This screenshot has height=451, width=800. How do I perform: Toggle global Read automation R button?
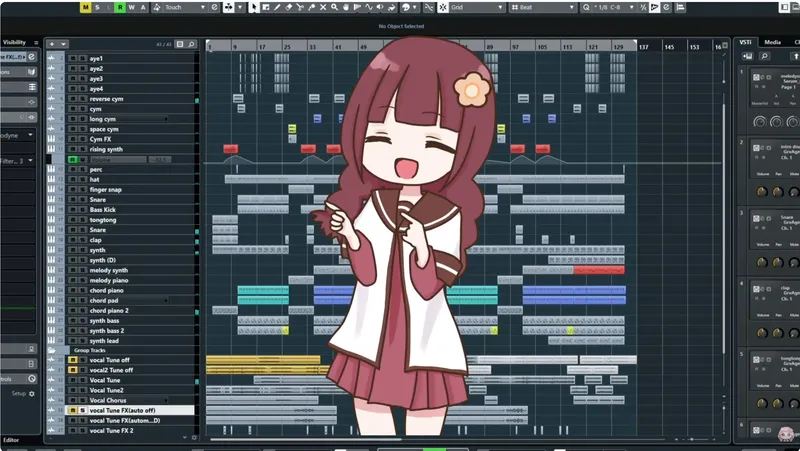pyautogui.click(x=120, y=7)
